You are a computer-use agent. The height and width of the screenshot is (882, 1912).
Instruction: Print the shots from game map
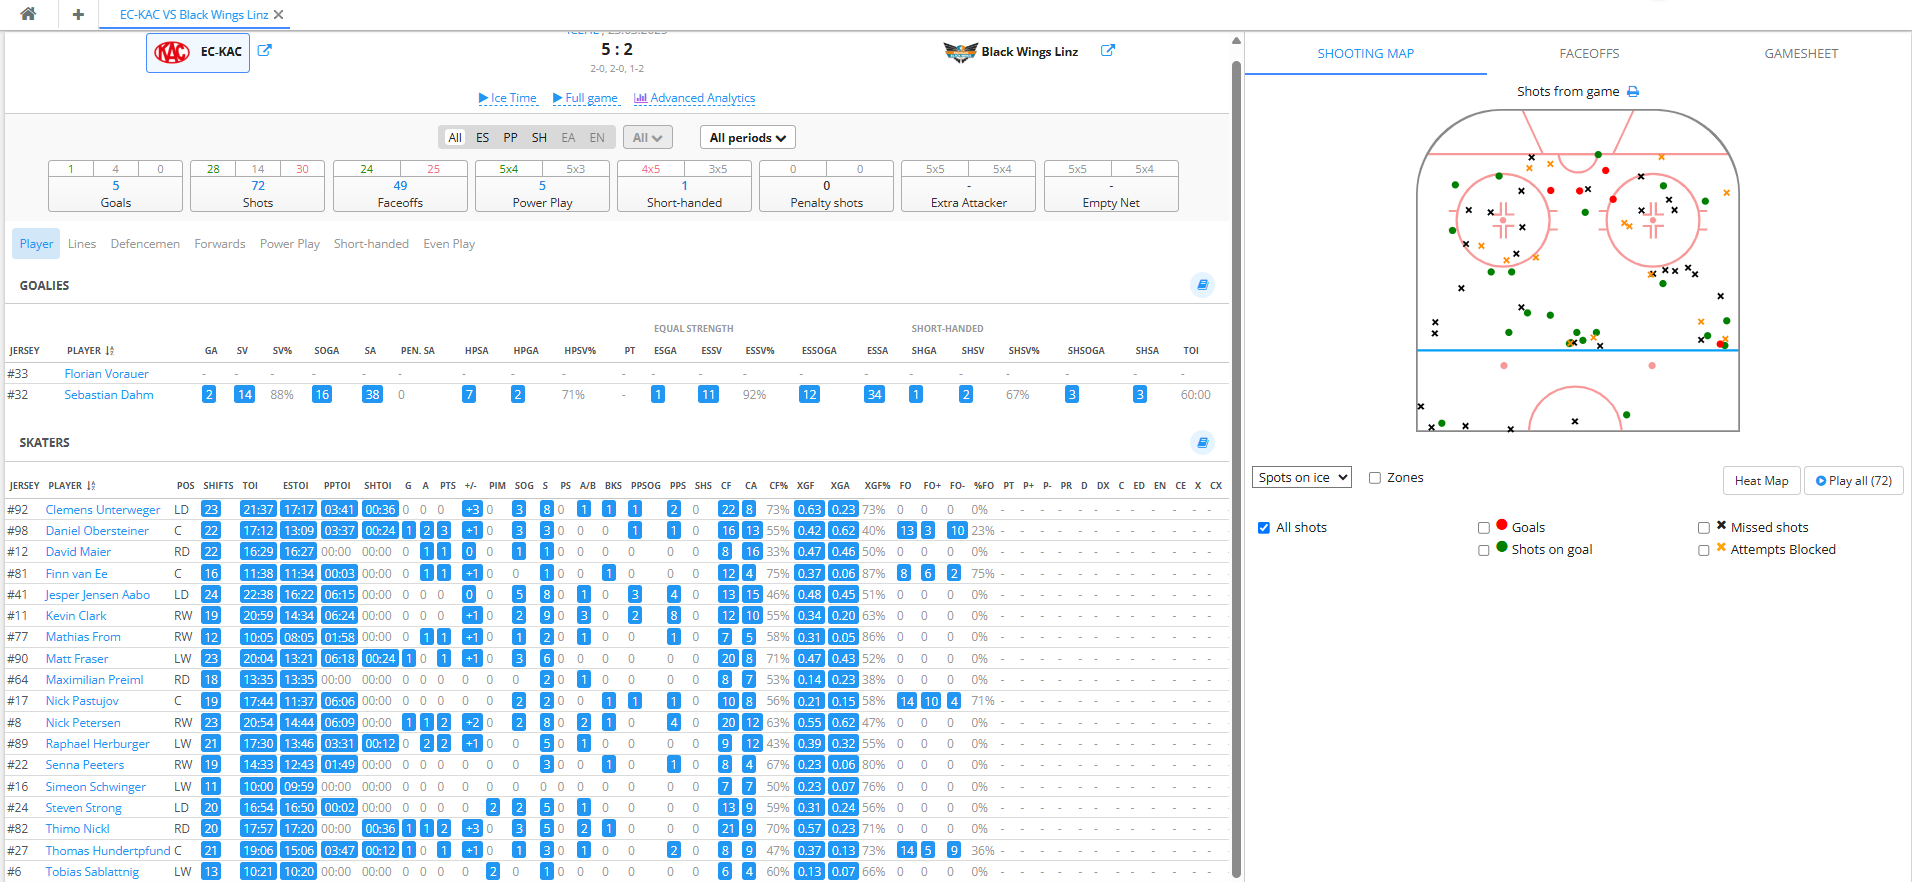pos(1633,92)
